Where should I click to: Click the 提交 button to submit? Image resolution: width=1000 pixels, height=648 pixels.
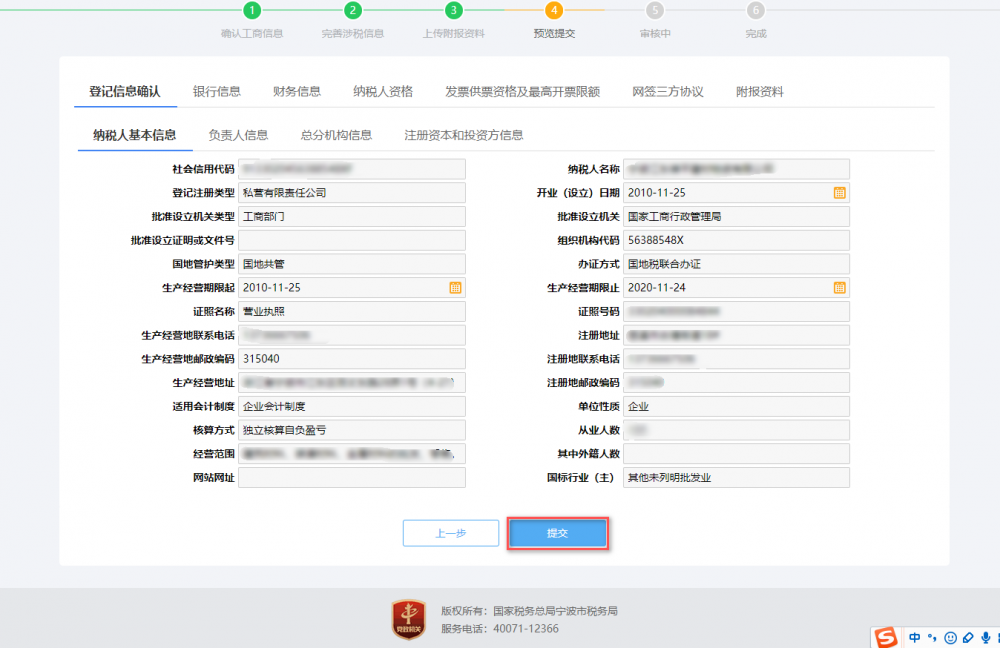(557, 532)
